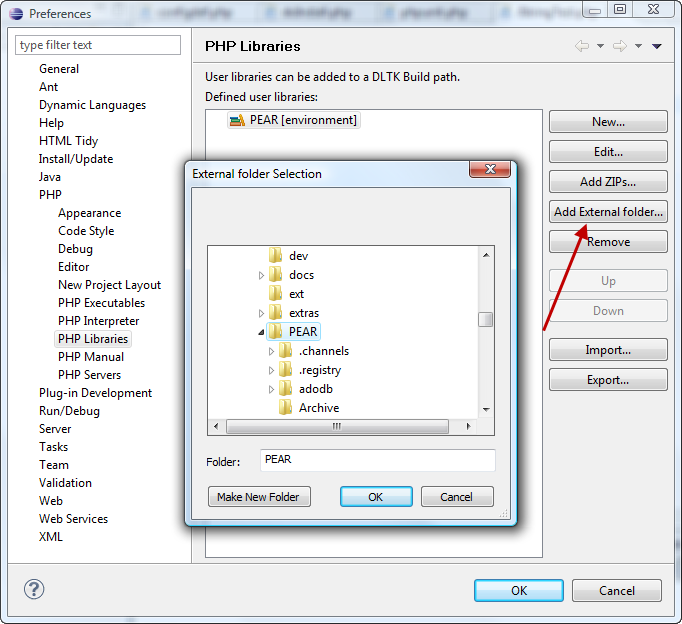The image size is (682, 624).
Task: Expand the extras folder node
Action: point(262,313)
